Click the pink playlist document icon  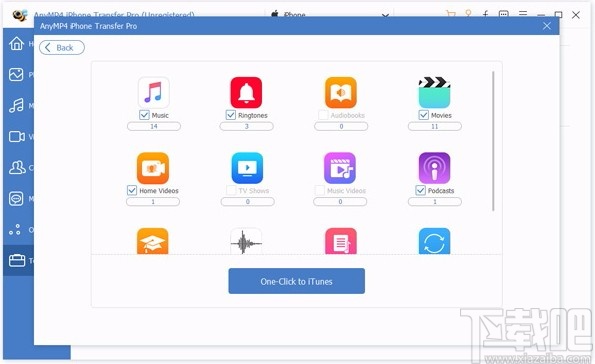point(341,241)
